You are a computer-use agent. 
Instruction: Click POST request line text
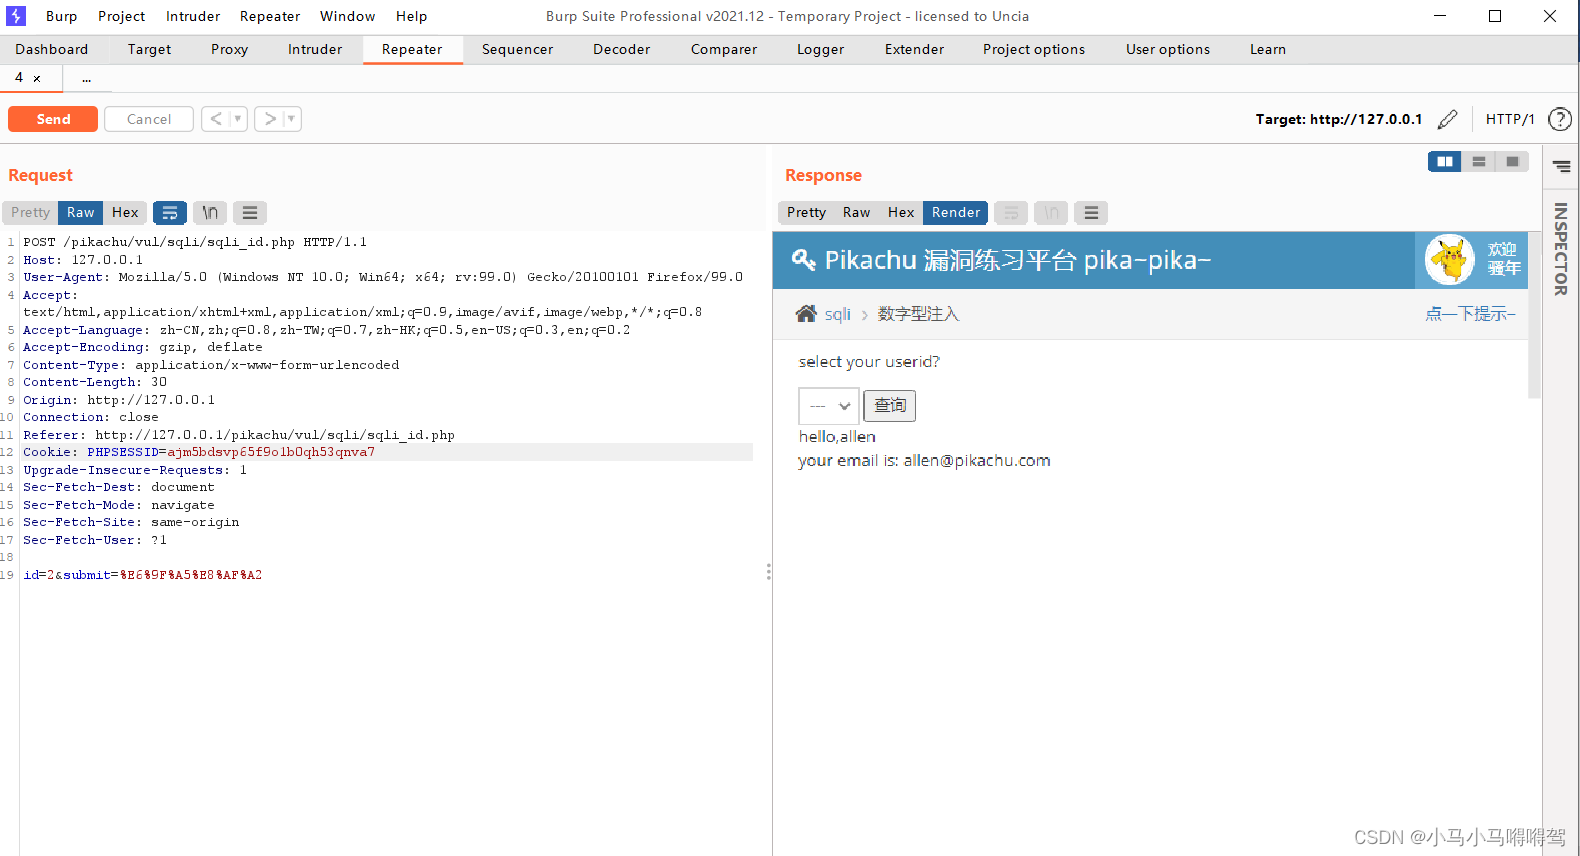[195, 242]
